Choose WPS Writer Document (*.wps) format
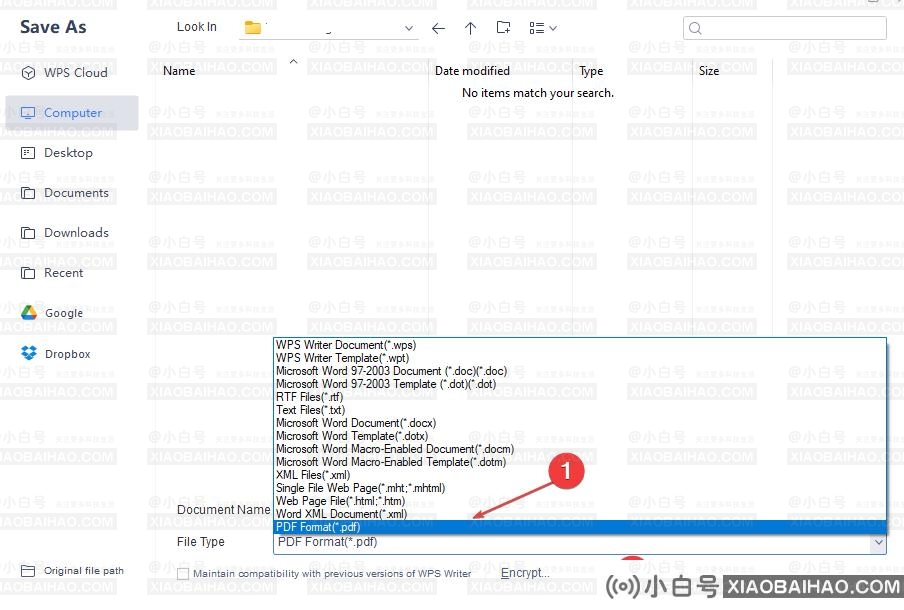Viewport: 904px width, 610px height. tap(579, 345)
